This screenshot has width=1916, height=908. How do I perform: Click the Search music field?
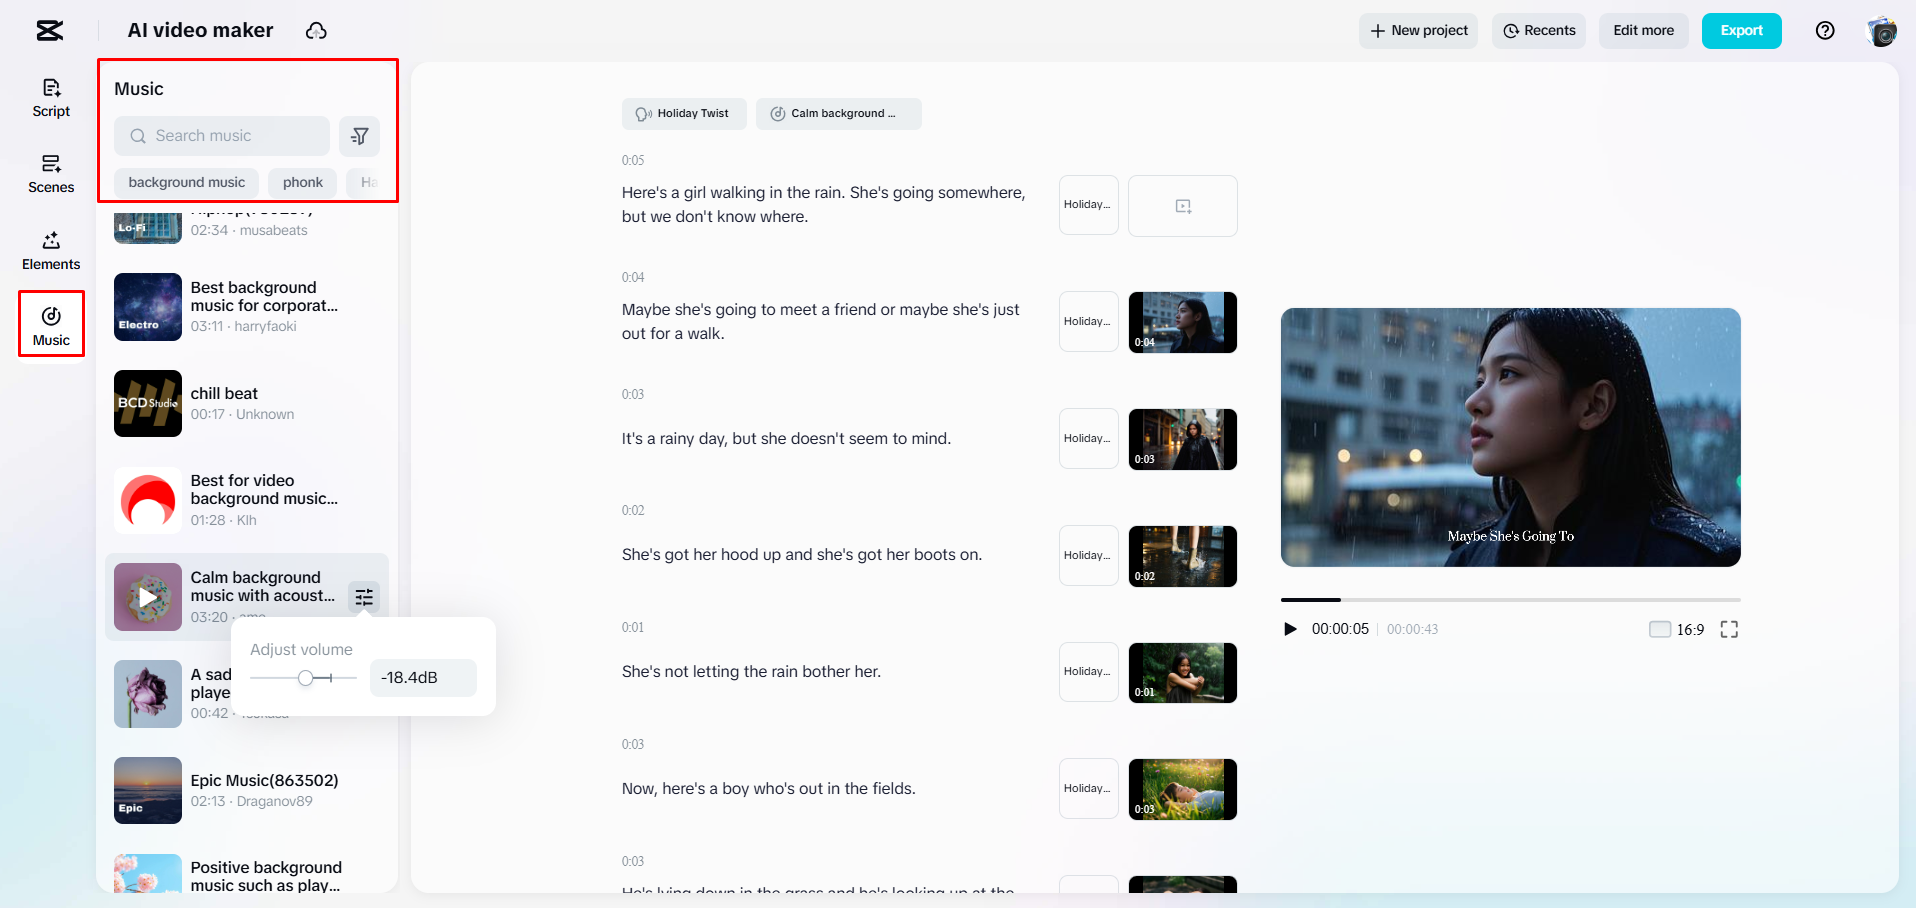pos(222,136)
